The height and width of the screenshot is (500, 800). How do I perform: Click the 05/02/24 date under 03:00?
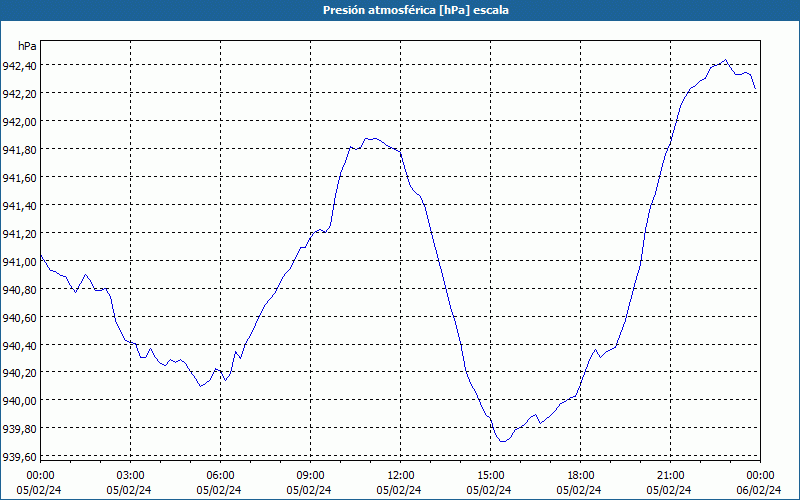click(x=129, y=490)
